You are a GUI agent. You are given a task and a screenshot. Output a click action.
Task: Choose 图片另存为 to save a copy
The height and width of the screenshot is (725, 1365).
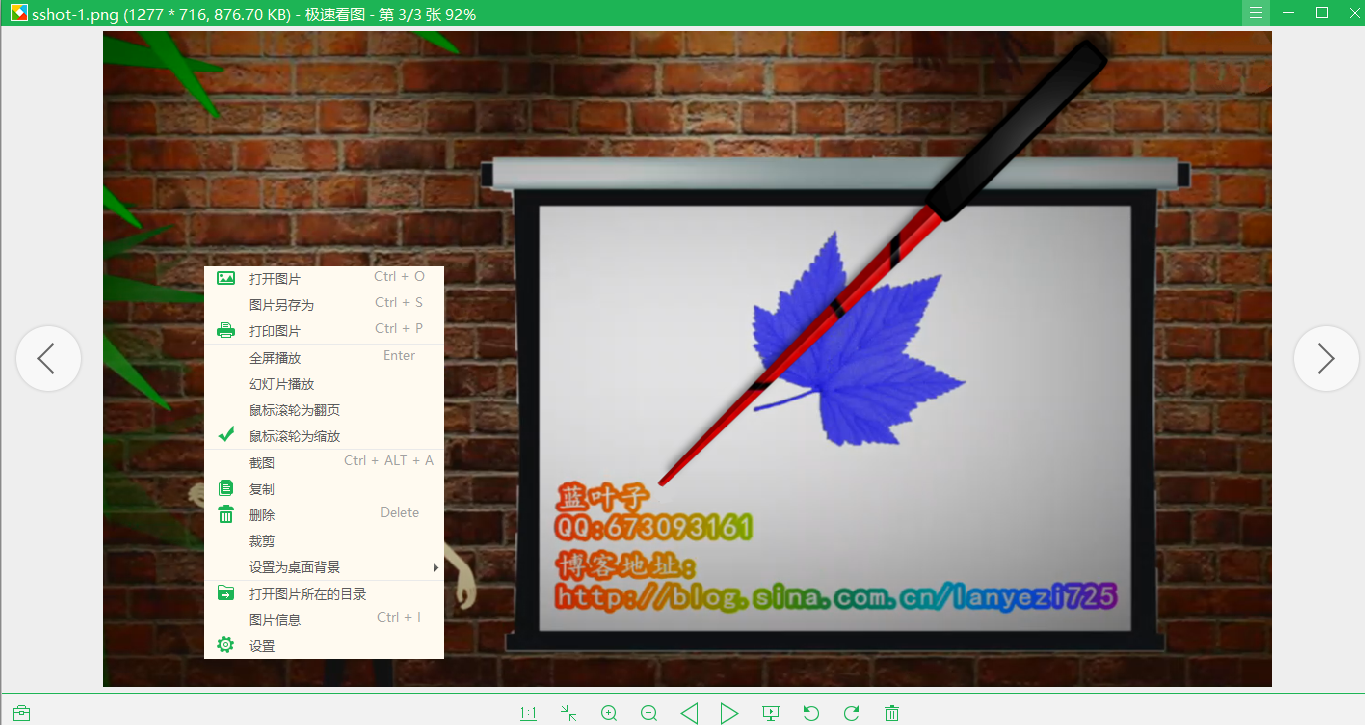tap(324, 305)
